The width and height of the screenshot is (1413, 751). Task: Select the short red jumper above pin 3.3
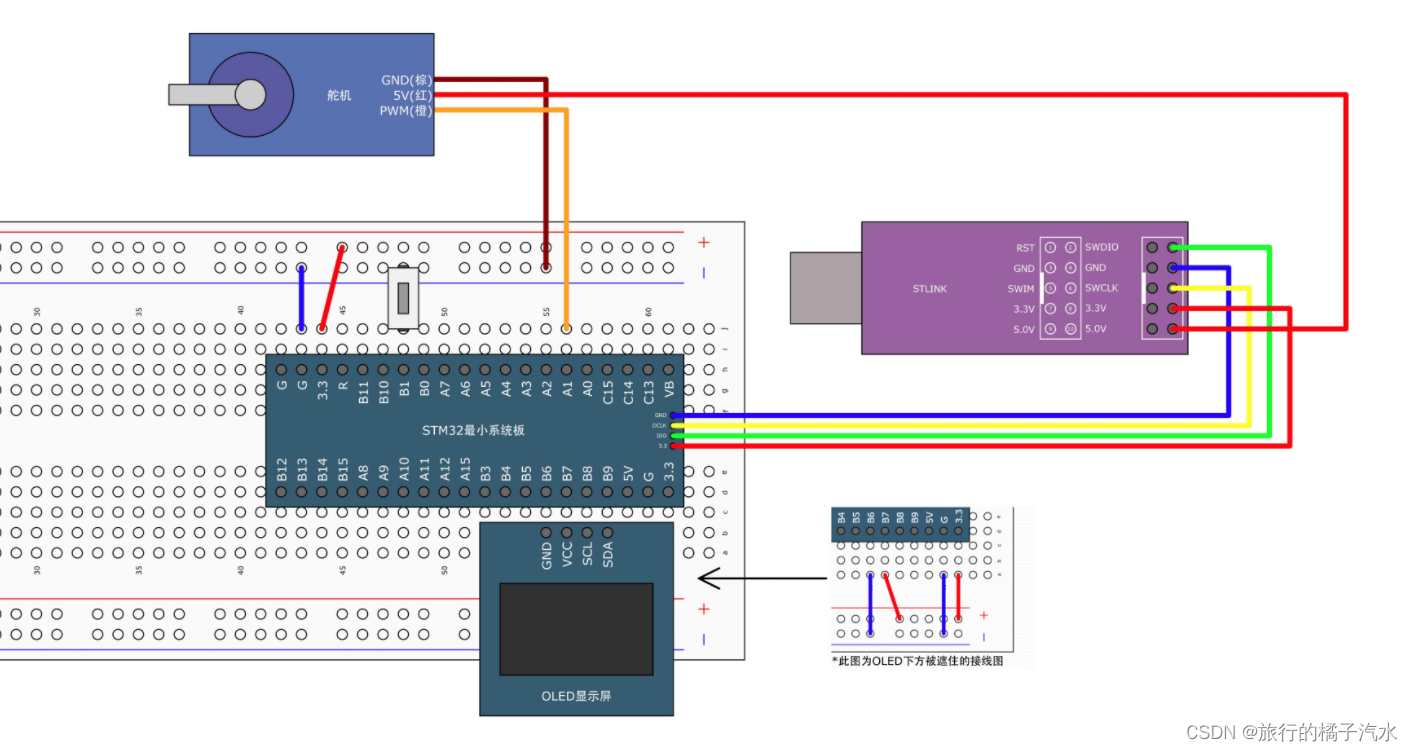coord(332,288)
